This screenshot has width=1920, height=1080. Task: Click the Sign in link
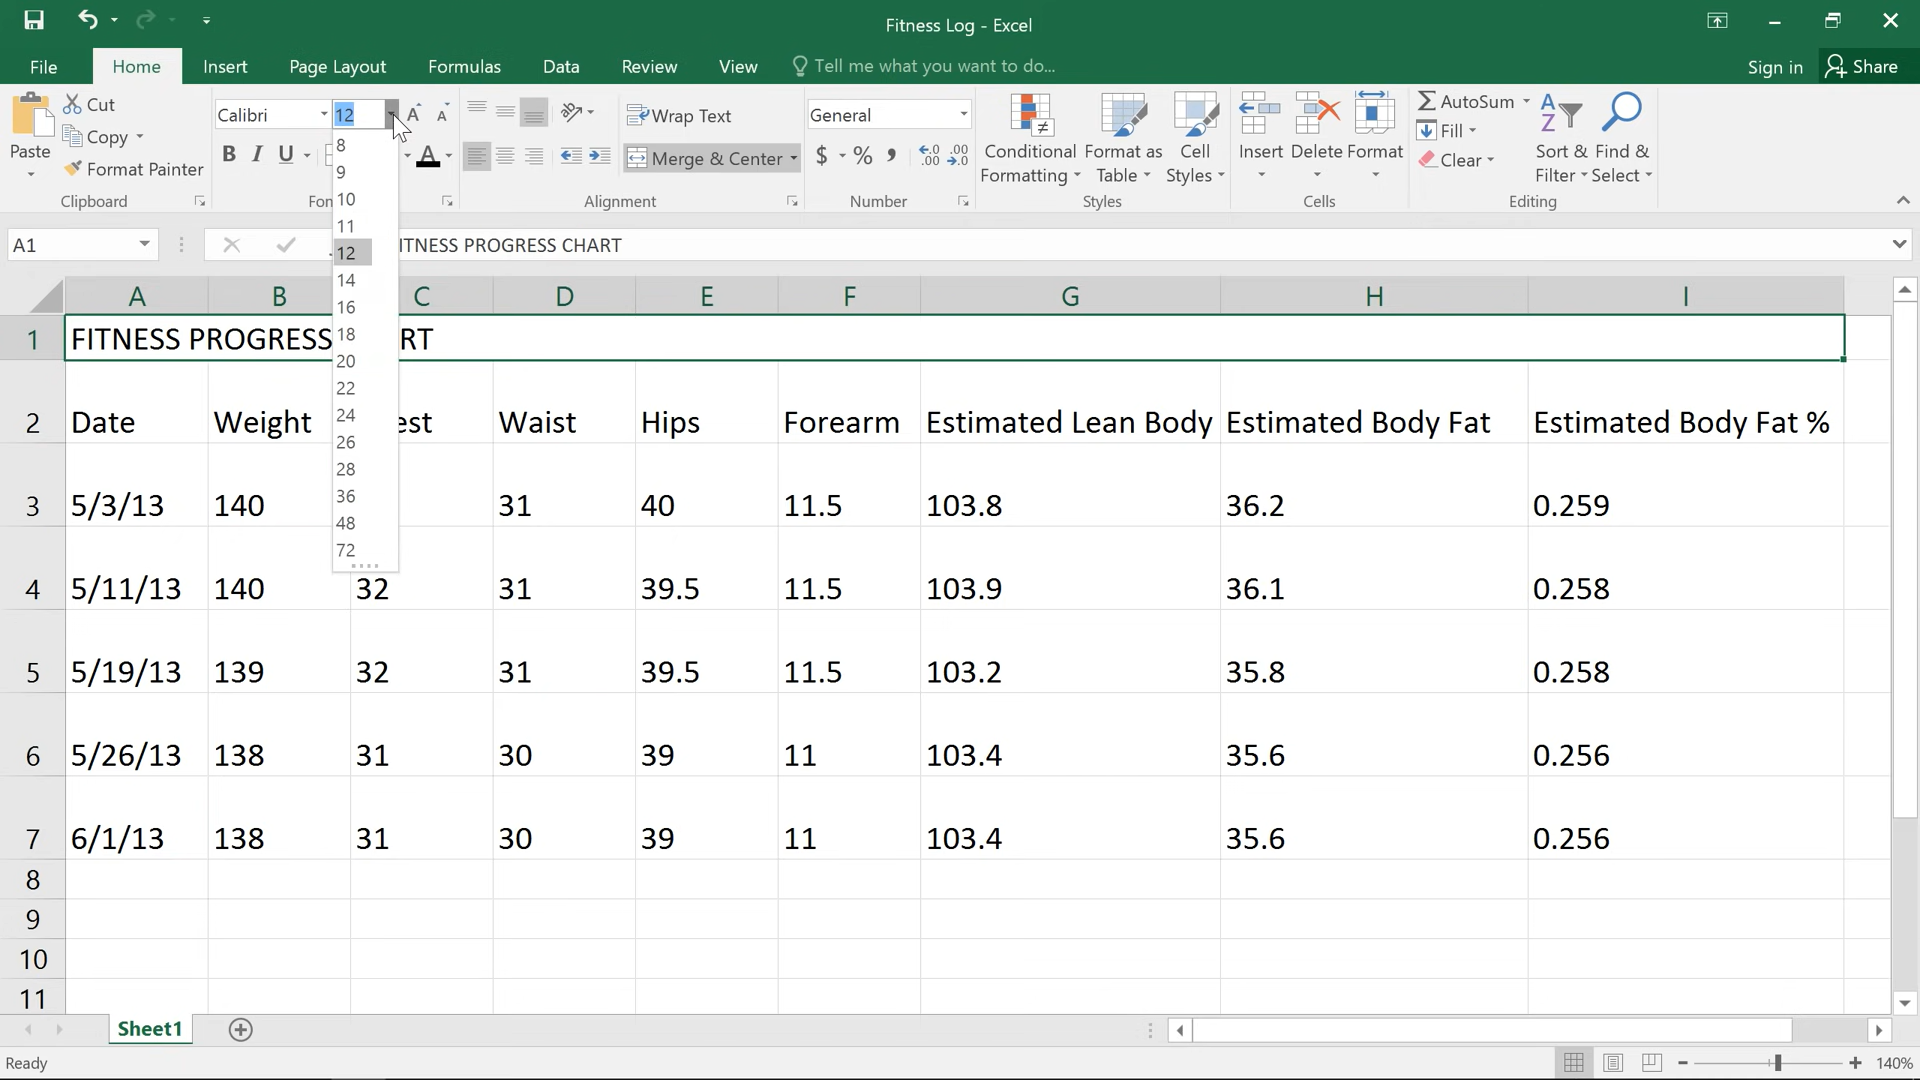point(1774,67)
